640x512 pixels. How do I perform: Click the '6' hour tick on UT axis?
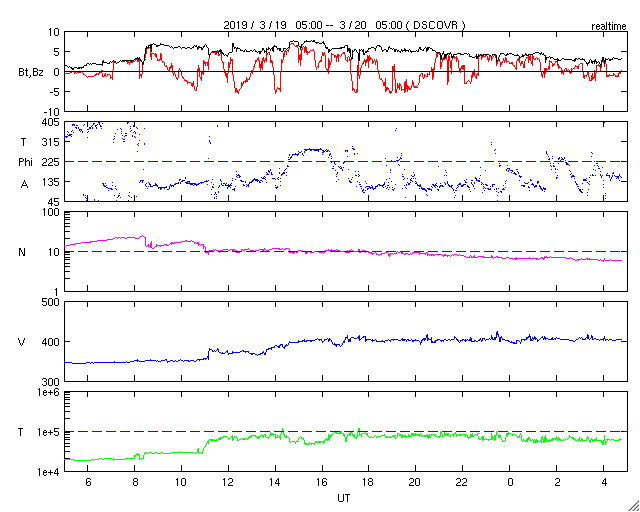point(88,483)
